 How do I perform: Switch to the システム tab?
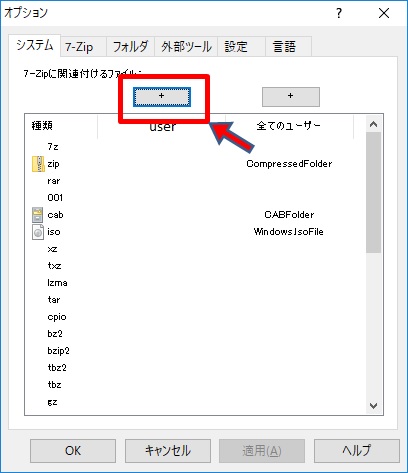point(35,45)
